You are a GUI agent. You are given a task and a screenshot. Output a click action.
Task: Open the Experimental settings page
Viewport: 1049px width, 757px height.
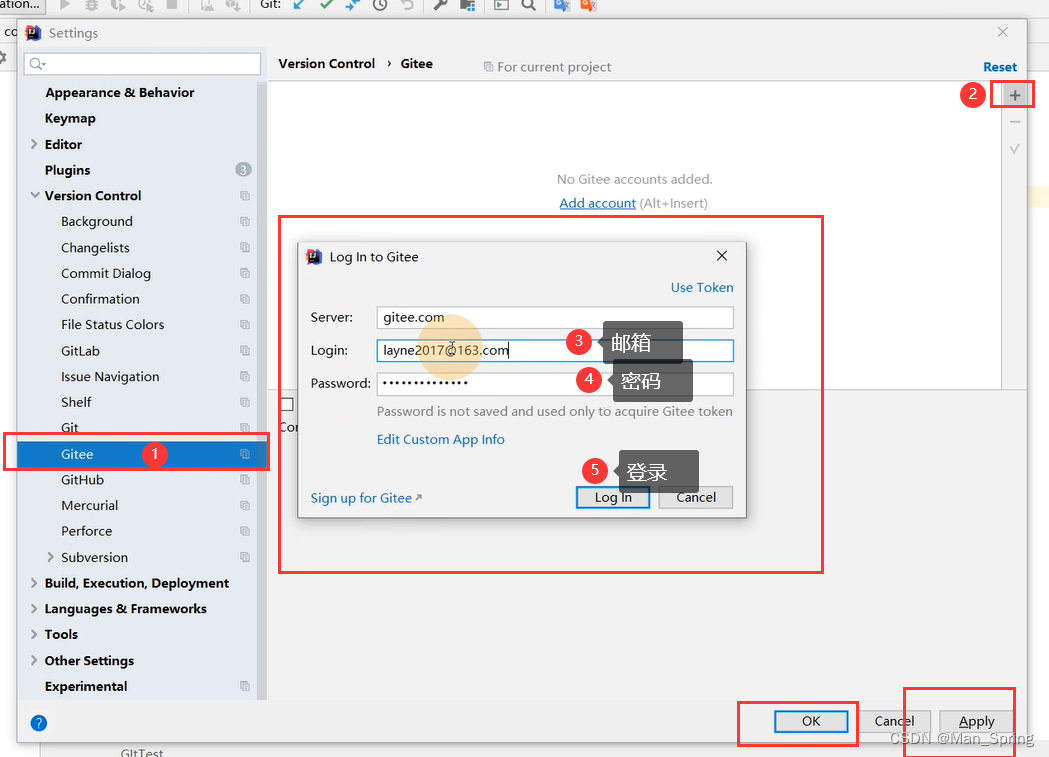click(86, 686)
